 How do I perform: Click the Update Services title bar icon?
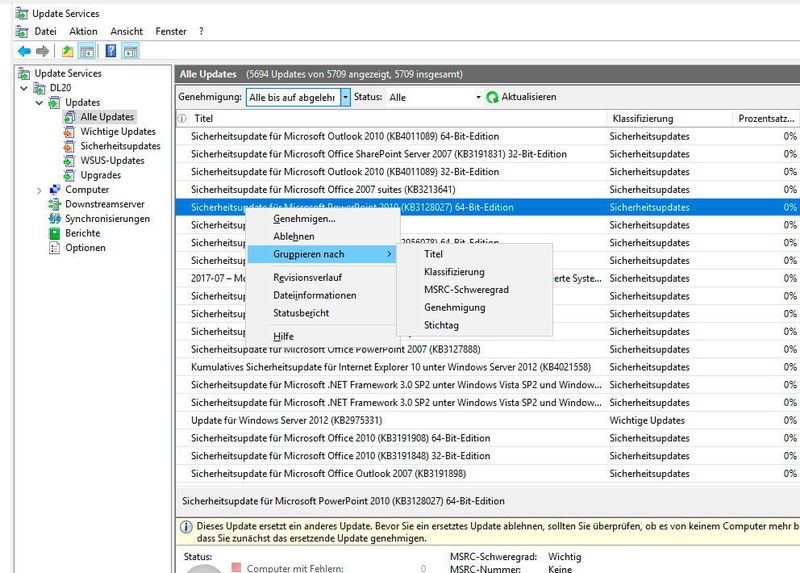[x=21, y=14]
